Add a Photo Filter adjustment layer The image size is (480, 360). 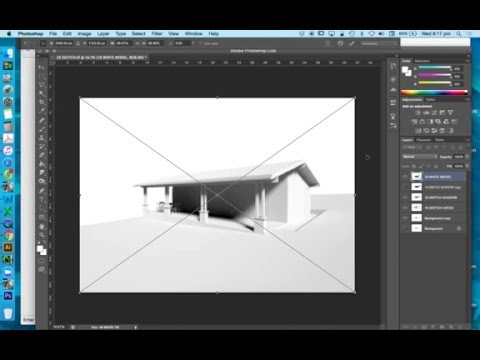438,122
